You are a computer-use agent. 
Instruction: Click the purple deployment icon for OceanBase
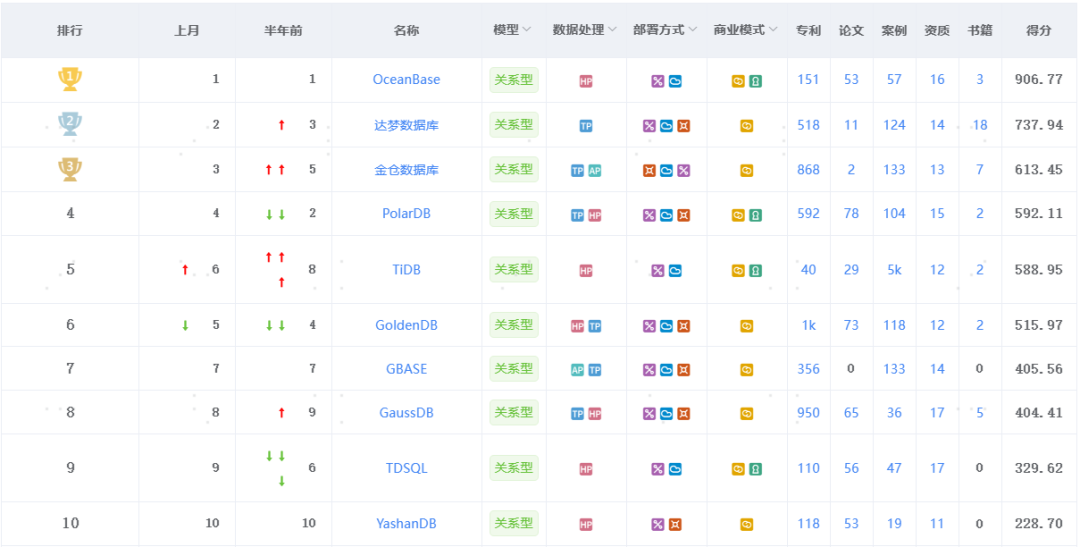(x=658, y=81)
